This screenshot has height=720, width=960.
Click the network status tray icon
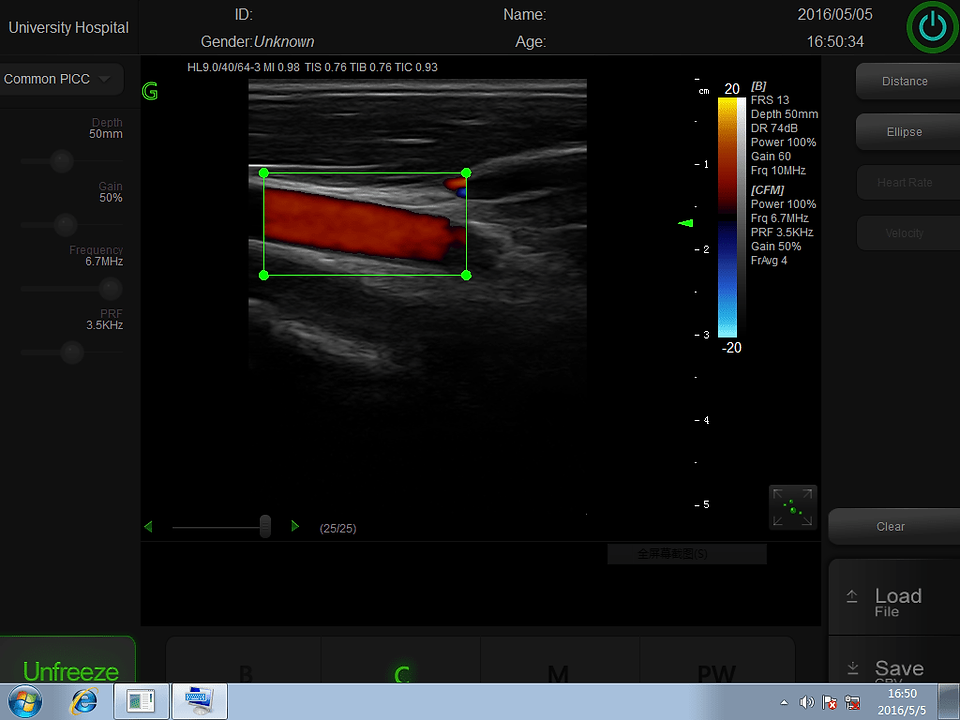click(852, 702)
